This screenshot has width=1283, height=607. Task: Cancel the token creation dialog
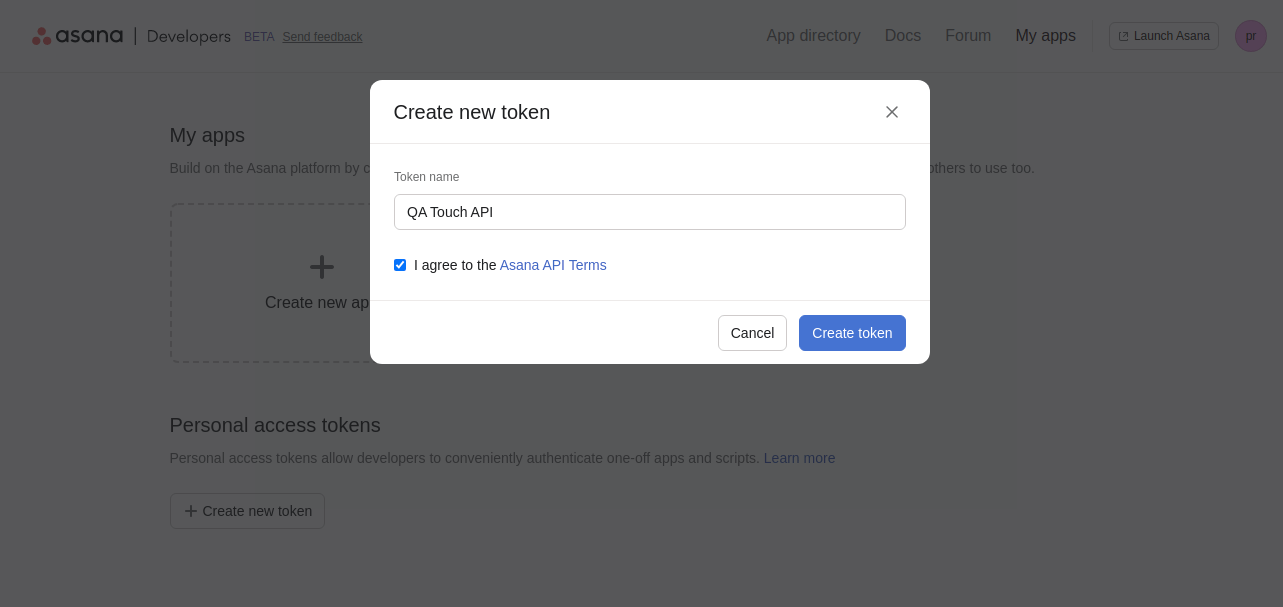pyautogui.click(x=752, y=333)
